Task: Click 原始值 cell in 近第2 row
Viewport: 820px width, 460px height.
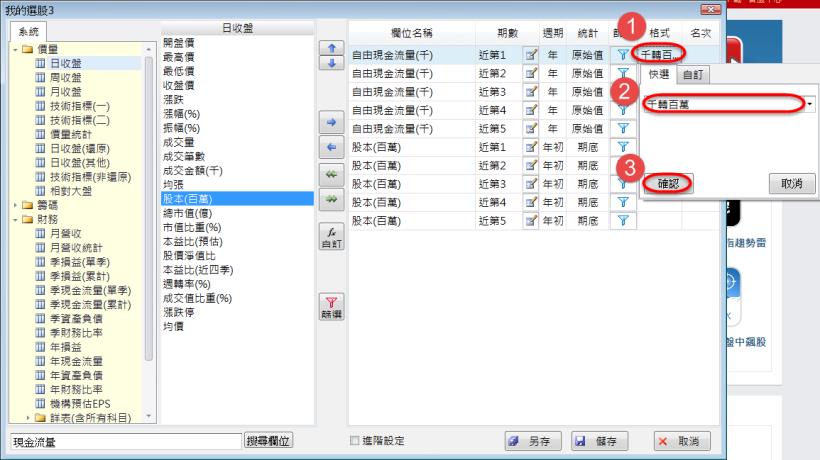Action: (x=587, y=73)
